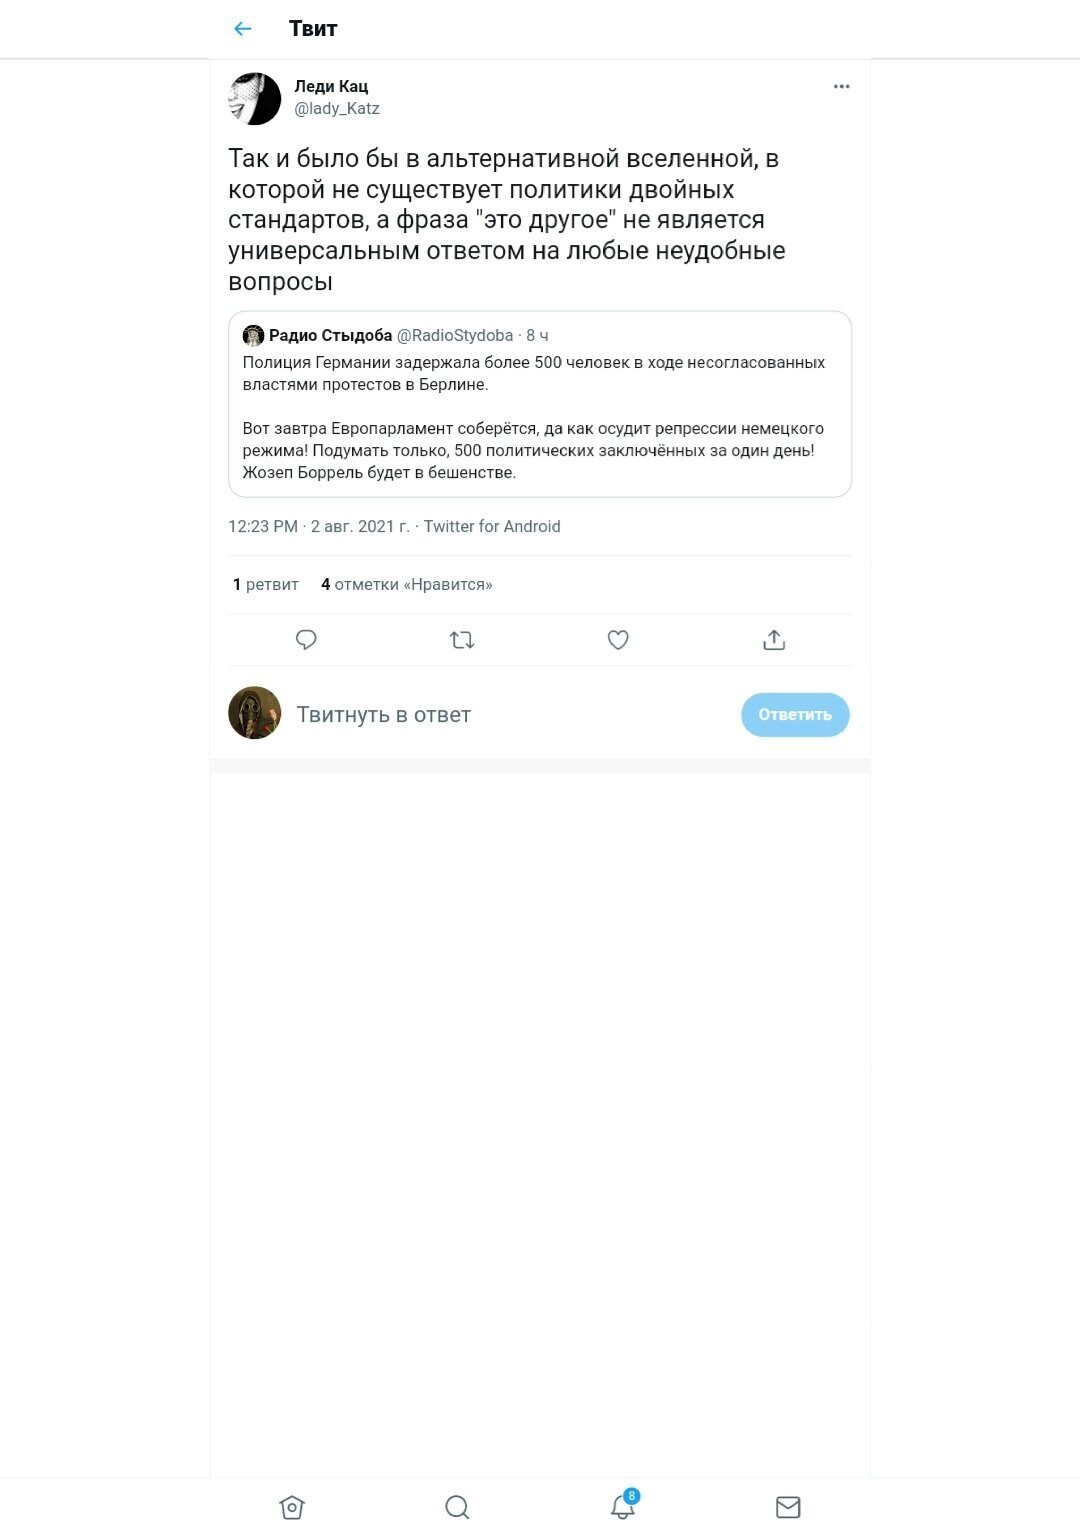Share the tweet via upload icon
The image size is (1080, 1536).
tap(774, 640)
